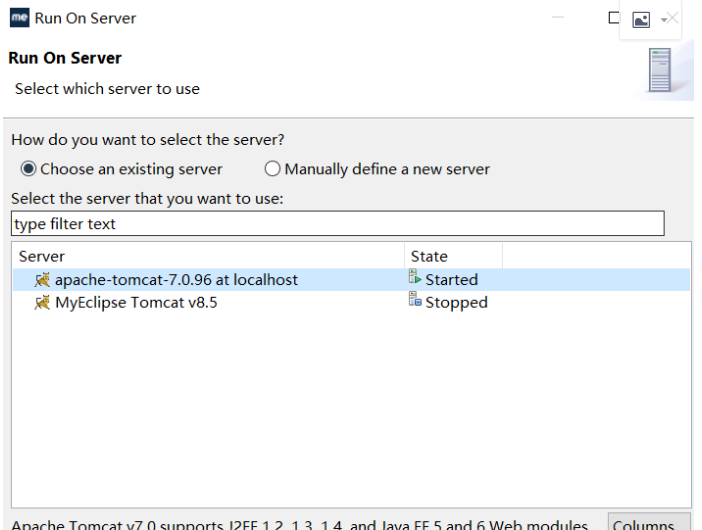The height and width of the screenshot is (530, 702).
Task: Click the Stopped state icon
Action: pos(415,299)
